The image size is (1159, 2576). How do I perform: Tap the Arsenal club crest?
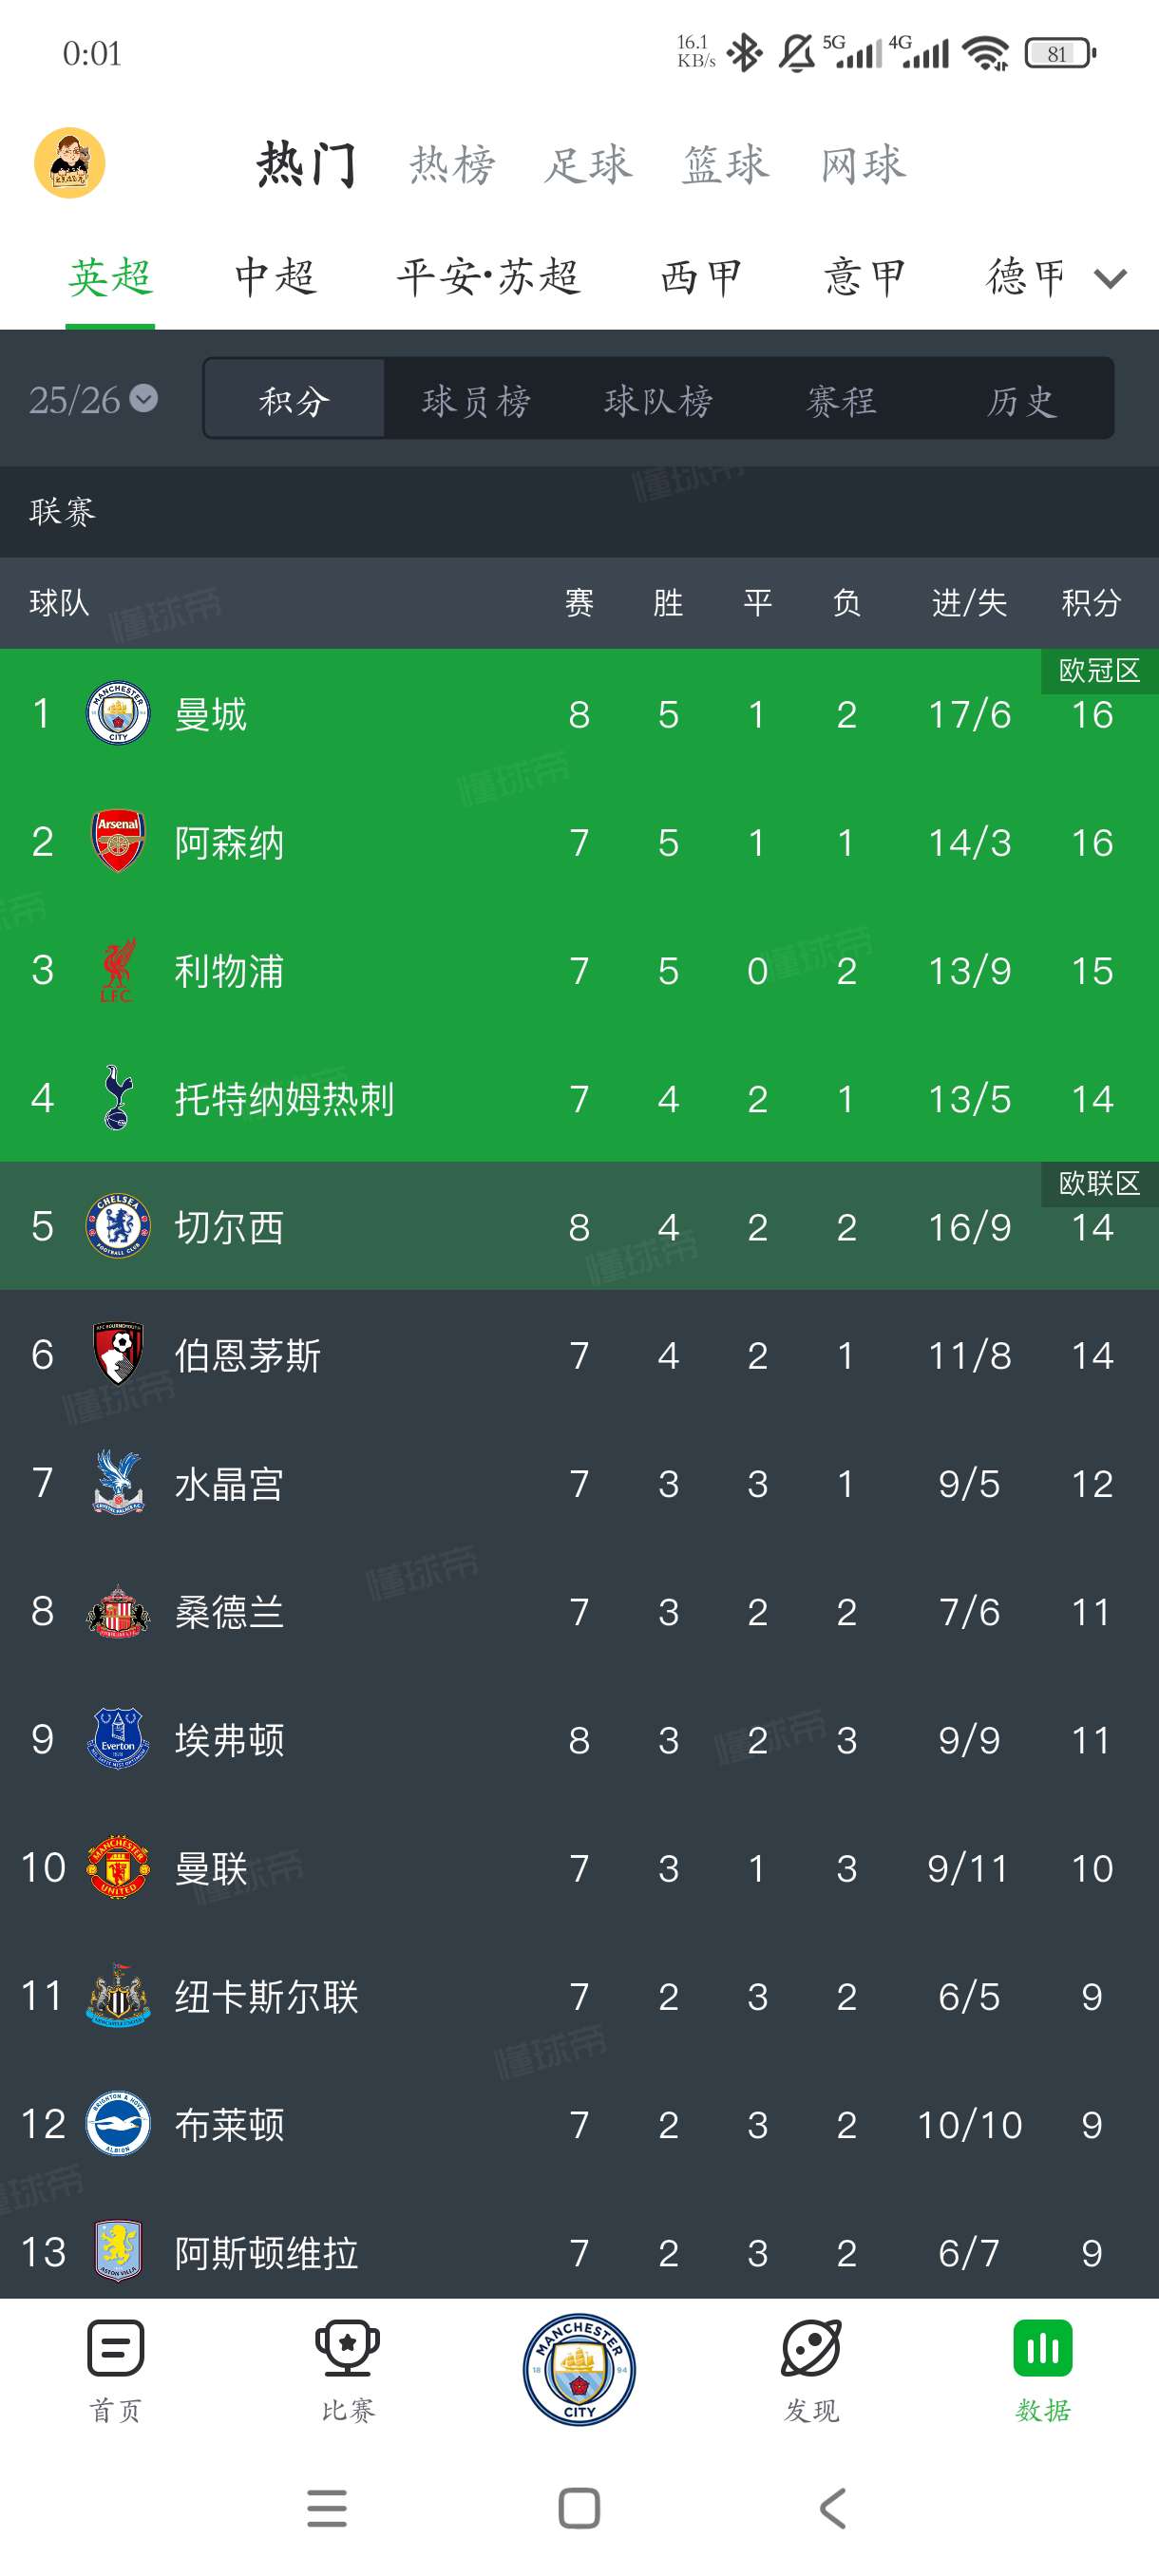pos(118,841)
